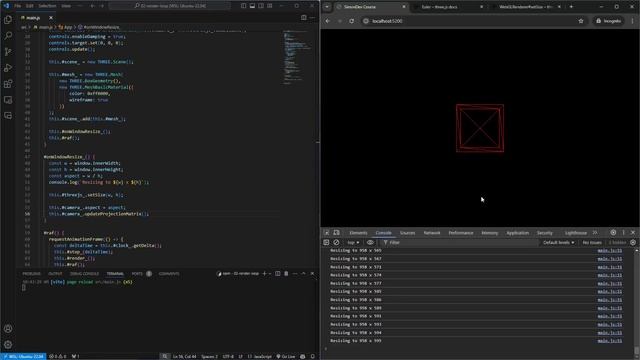Switch to the Output panel tab

point(55,273)
